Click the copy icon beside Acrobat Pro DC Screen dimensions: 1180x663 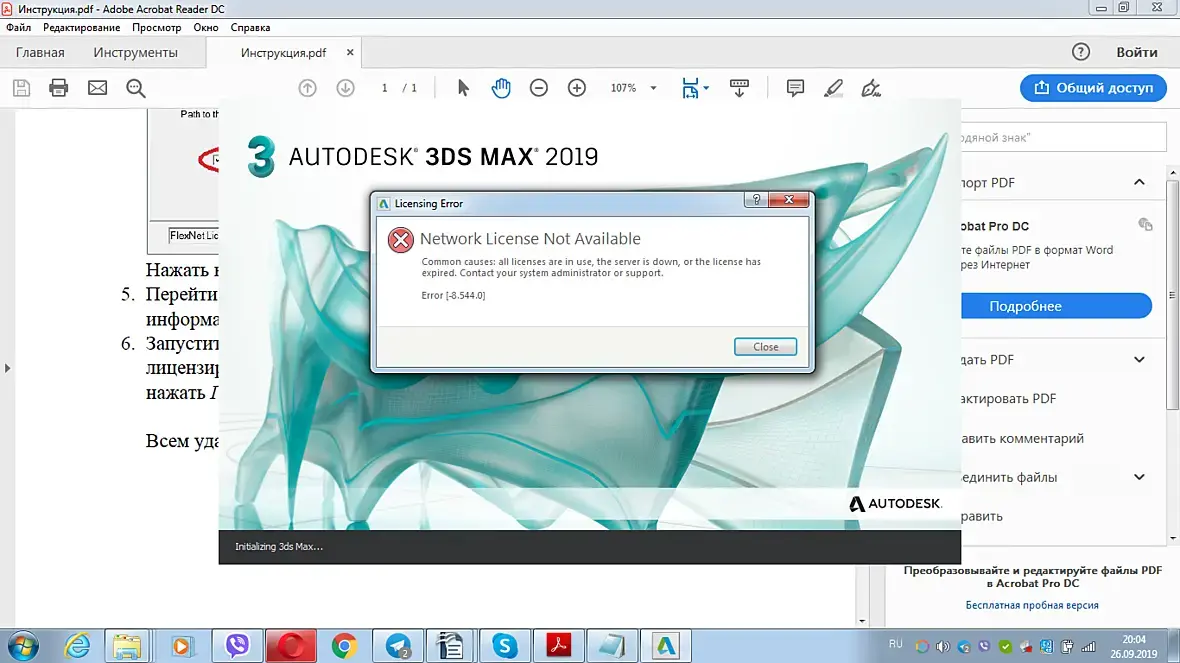[x=1145, y=224]
